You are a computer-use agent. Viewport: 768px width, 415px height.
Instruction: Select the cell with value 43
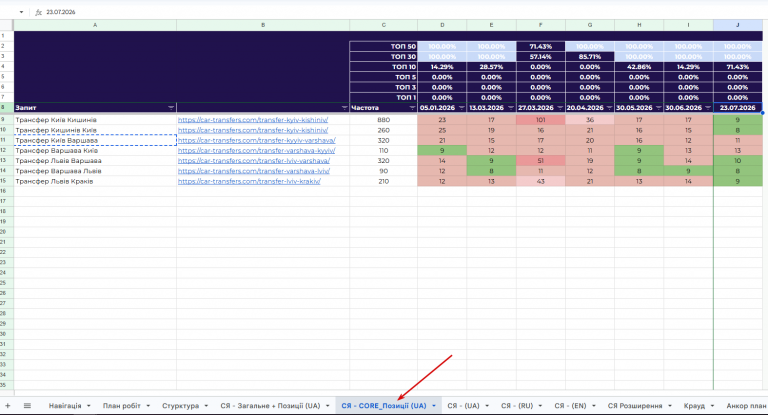[x=541, y=181]
